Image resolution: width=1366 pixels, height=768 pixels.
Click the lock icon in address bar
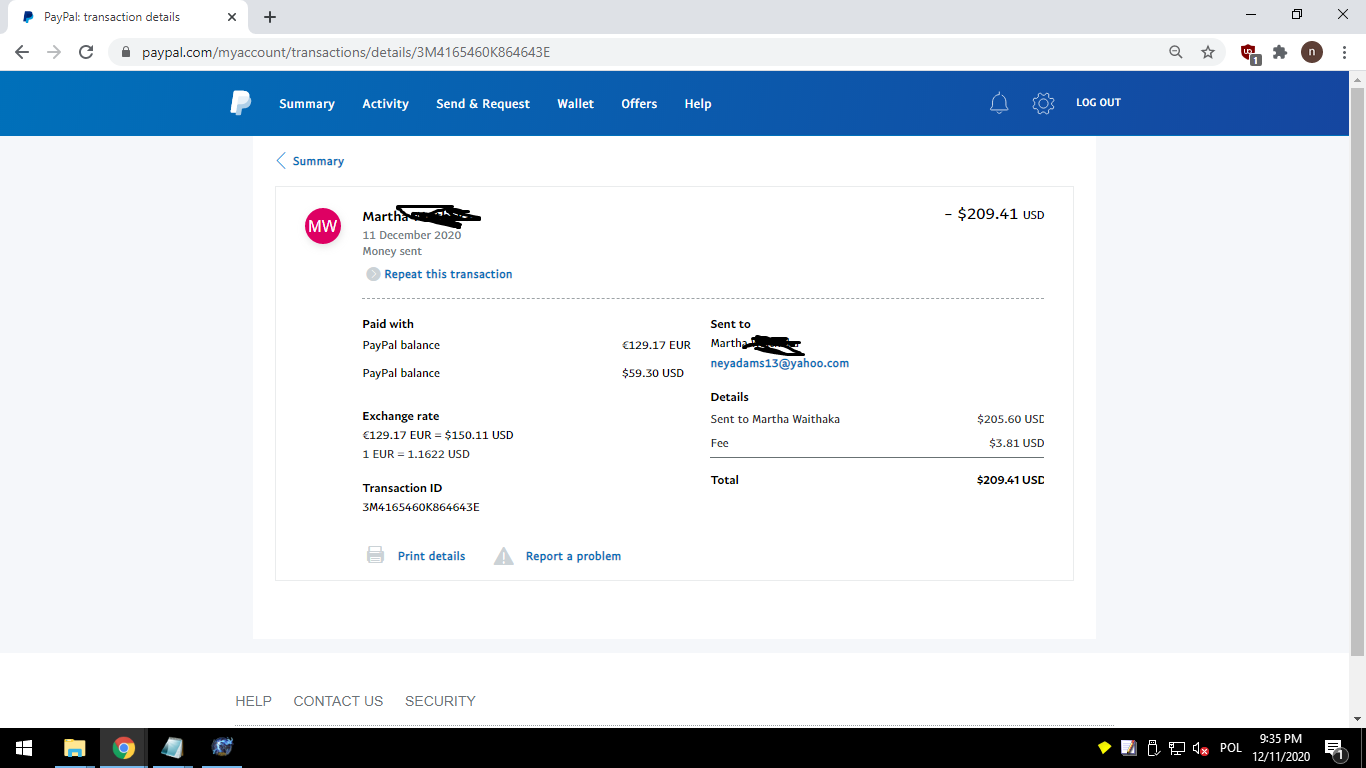tap(126, 52)
